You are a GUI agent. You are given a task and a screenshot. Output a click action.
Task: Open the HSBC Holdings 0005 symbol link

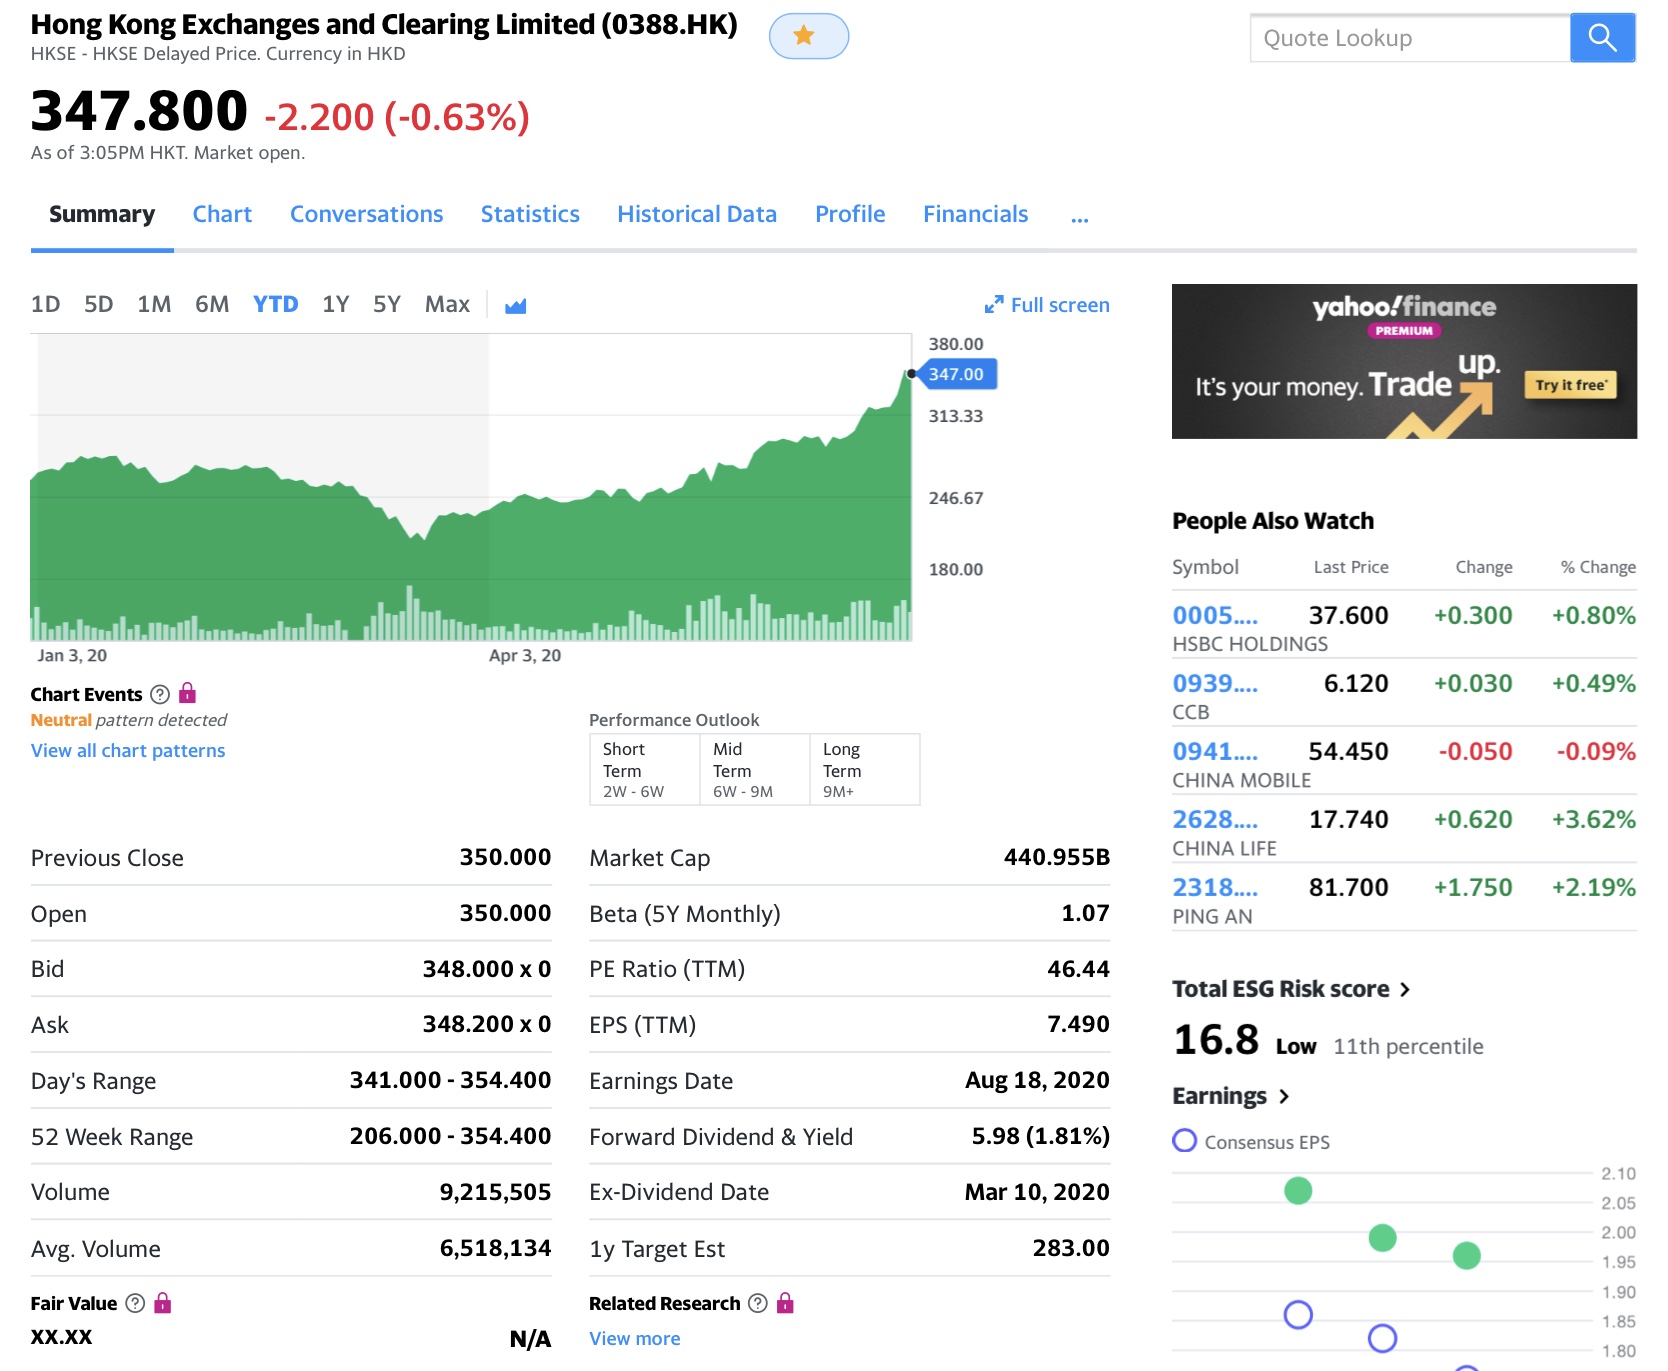click(1215, 615)
